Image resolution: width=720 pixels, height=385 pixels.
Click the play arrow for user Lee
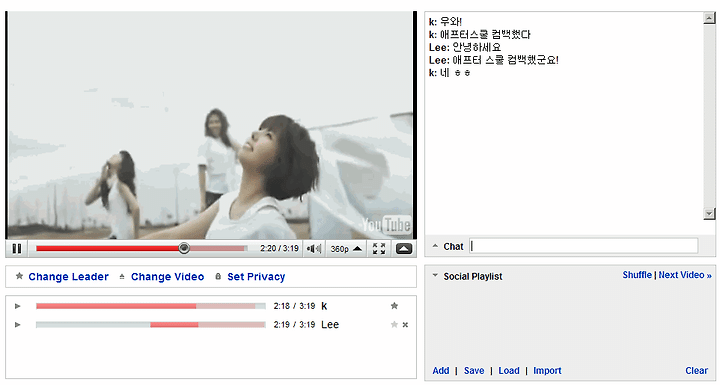[17, 325]
